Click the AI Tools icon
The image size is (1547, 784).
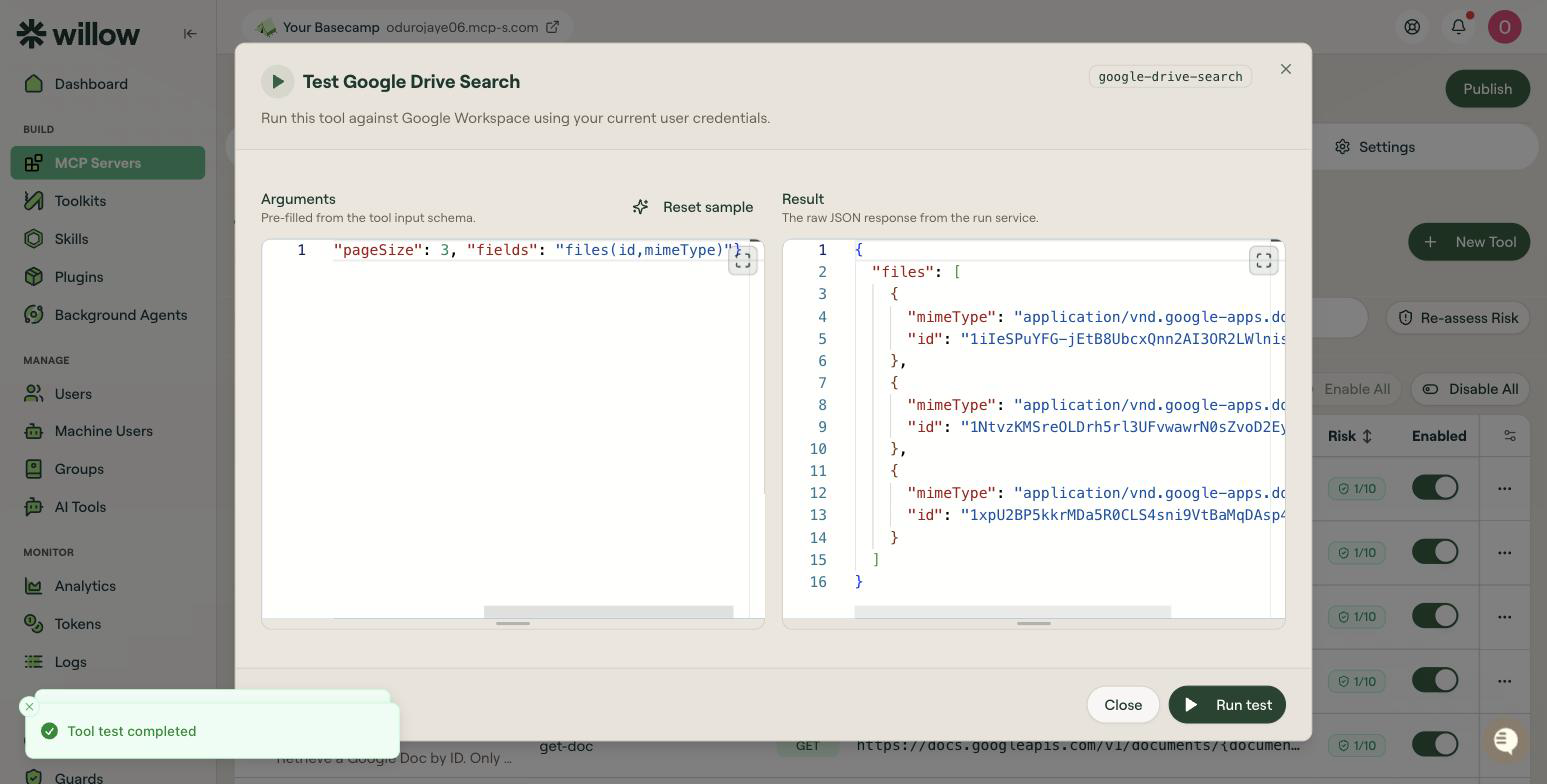pyautogui.click(x=34, y=507)
